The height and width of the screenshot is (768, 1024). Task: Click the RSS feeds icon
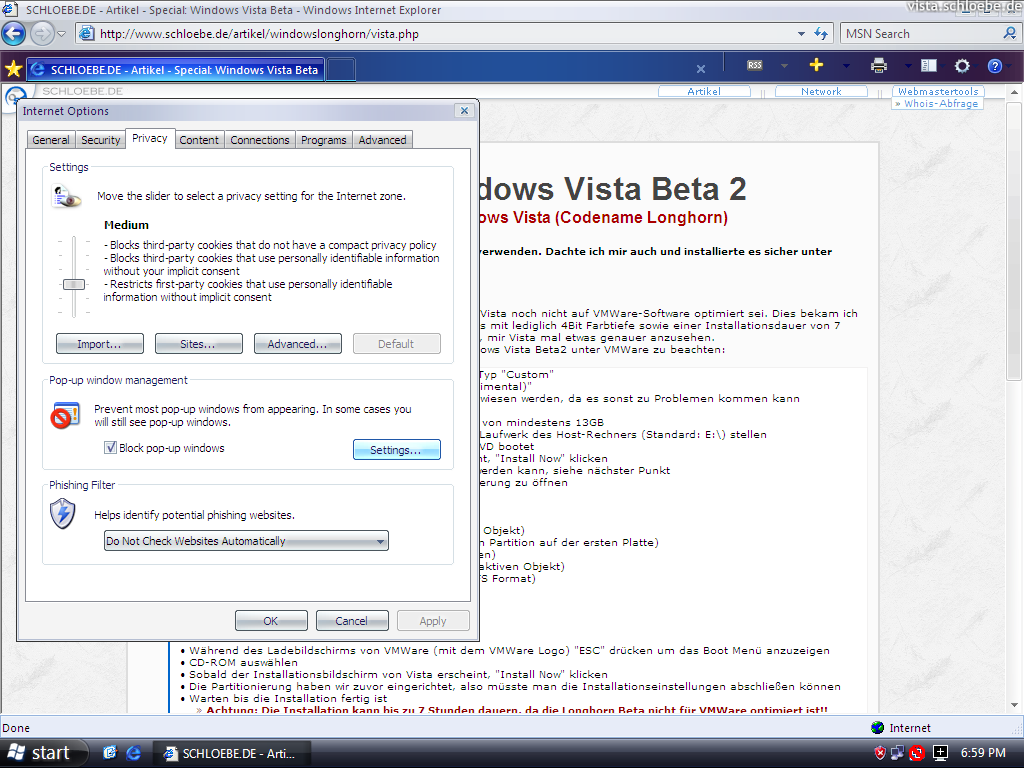(755, 65)
